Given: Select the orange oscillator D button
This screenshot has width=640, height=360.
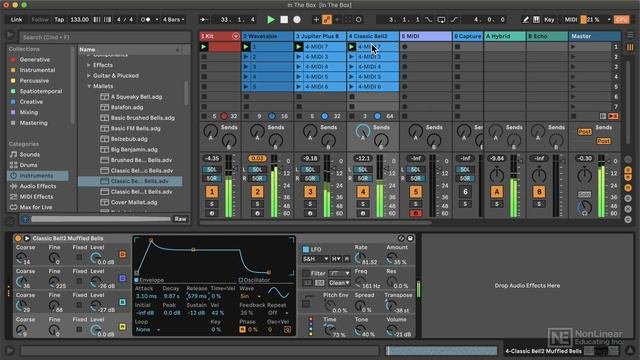Looking at the screenshot, I should (x=122, y=255).
